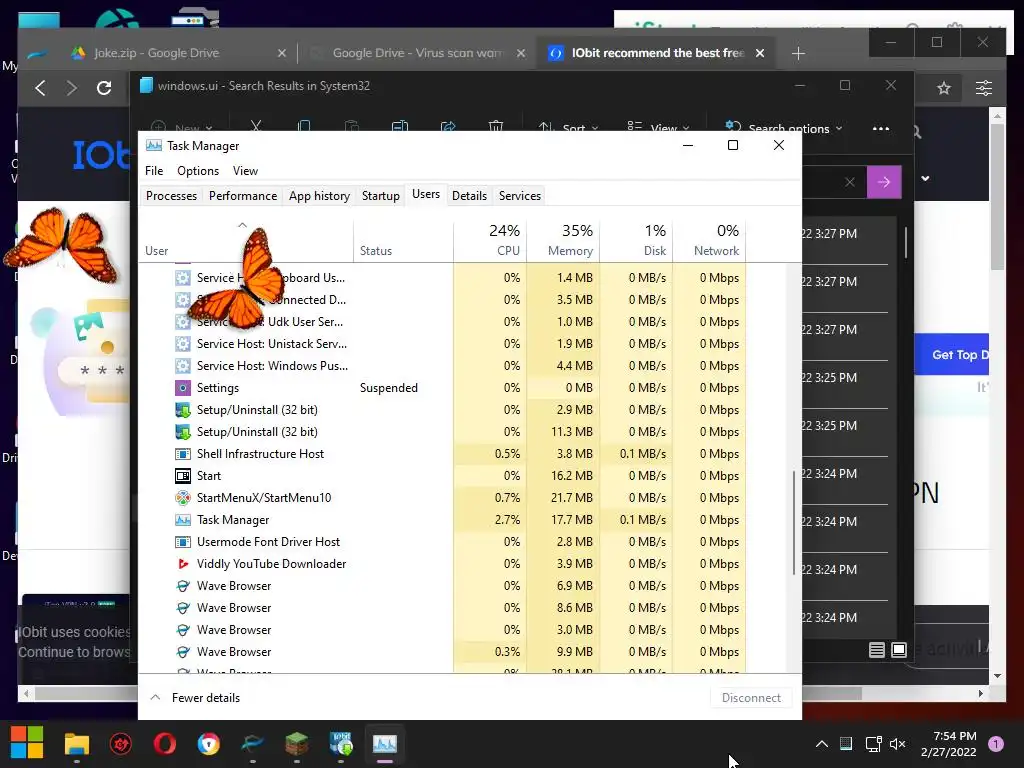Clear the File Explorer search box
Viewport: 1024px width, 768px height.
850,182
